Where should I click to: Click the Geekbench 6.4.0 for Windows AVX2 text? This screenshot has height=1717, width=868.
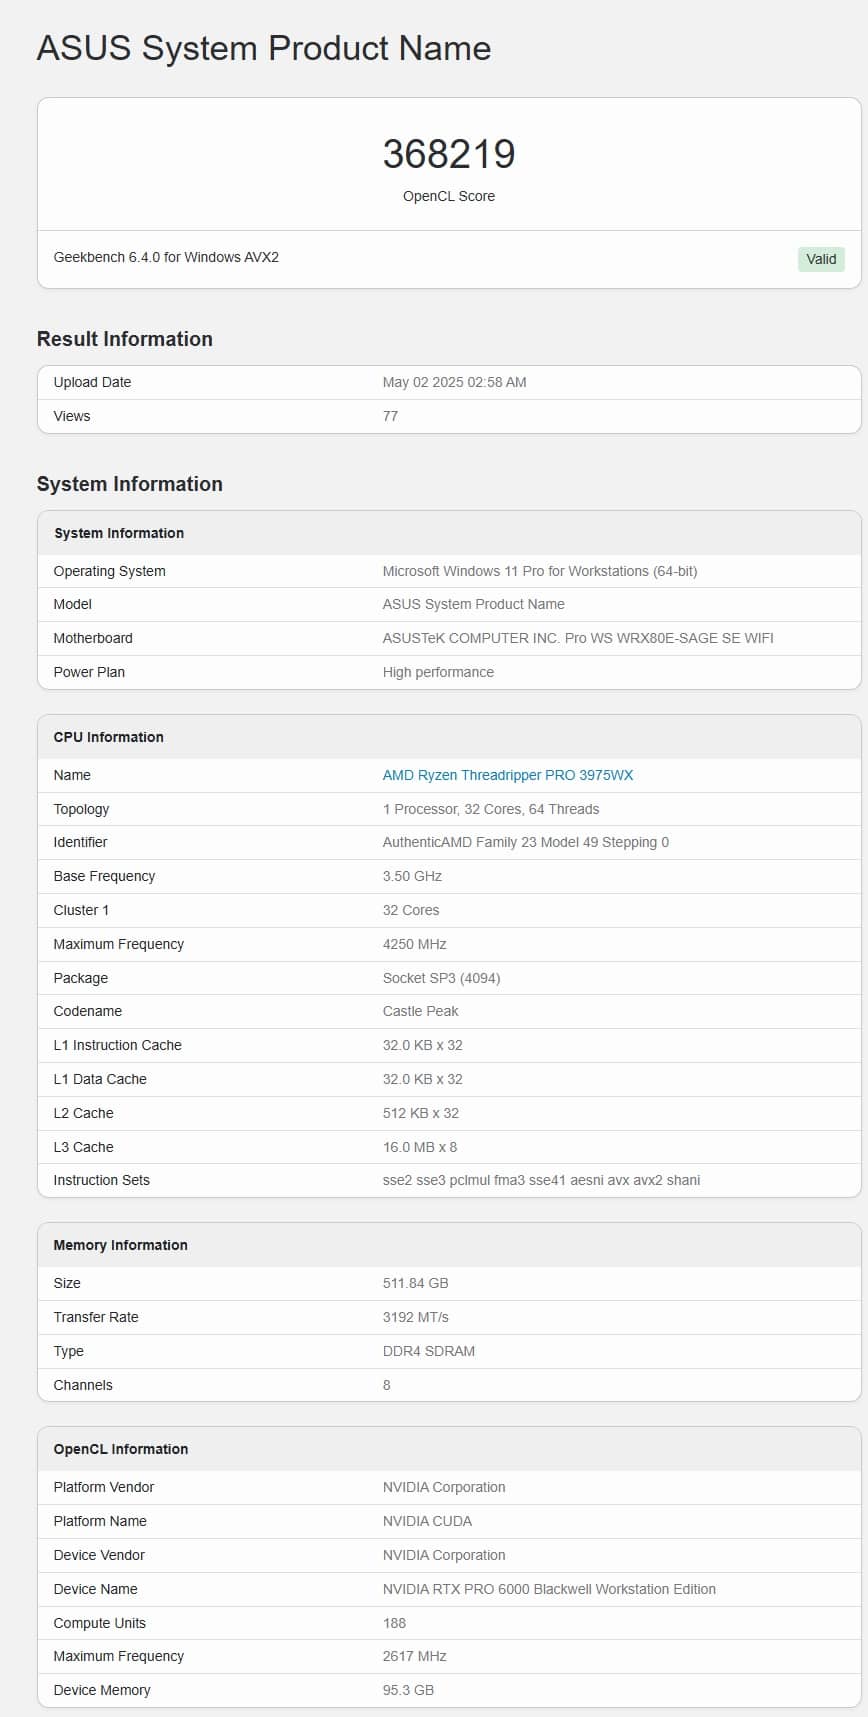(x=166, y=257)
